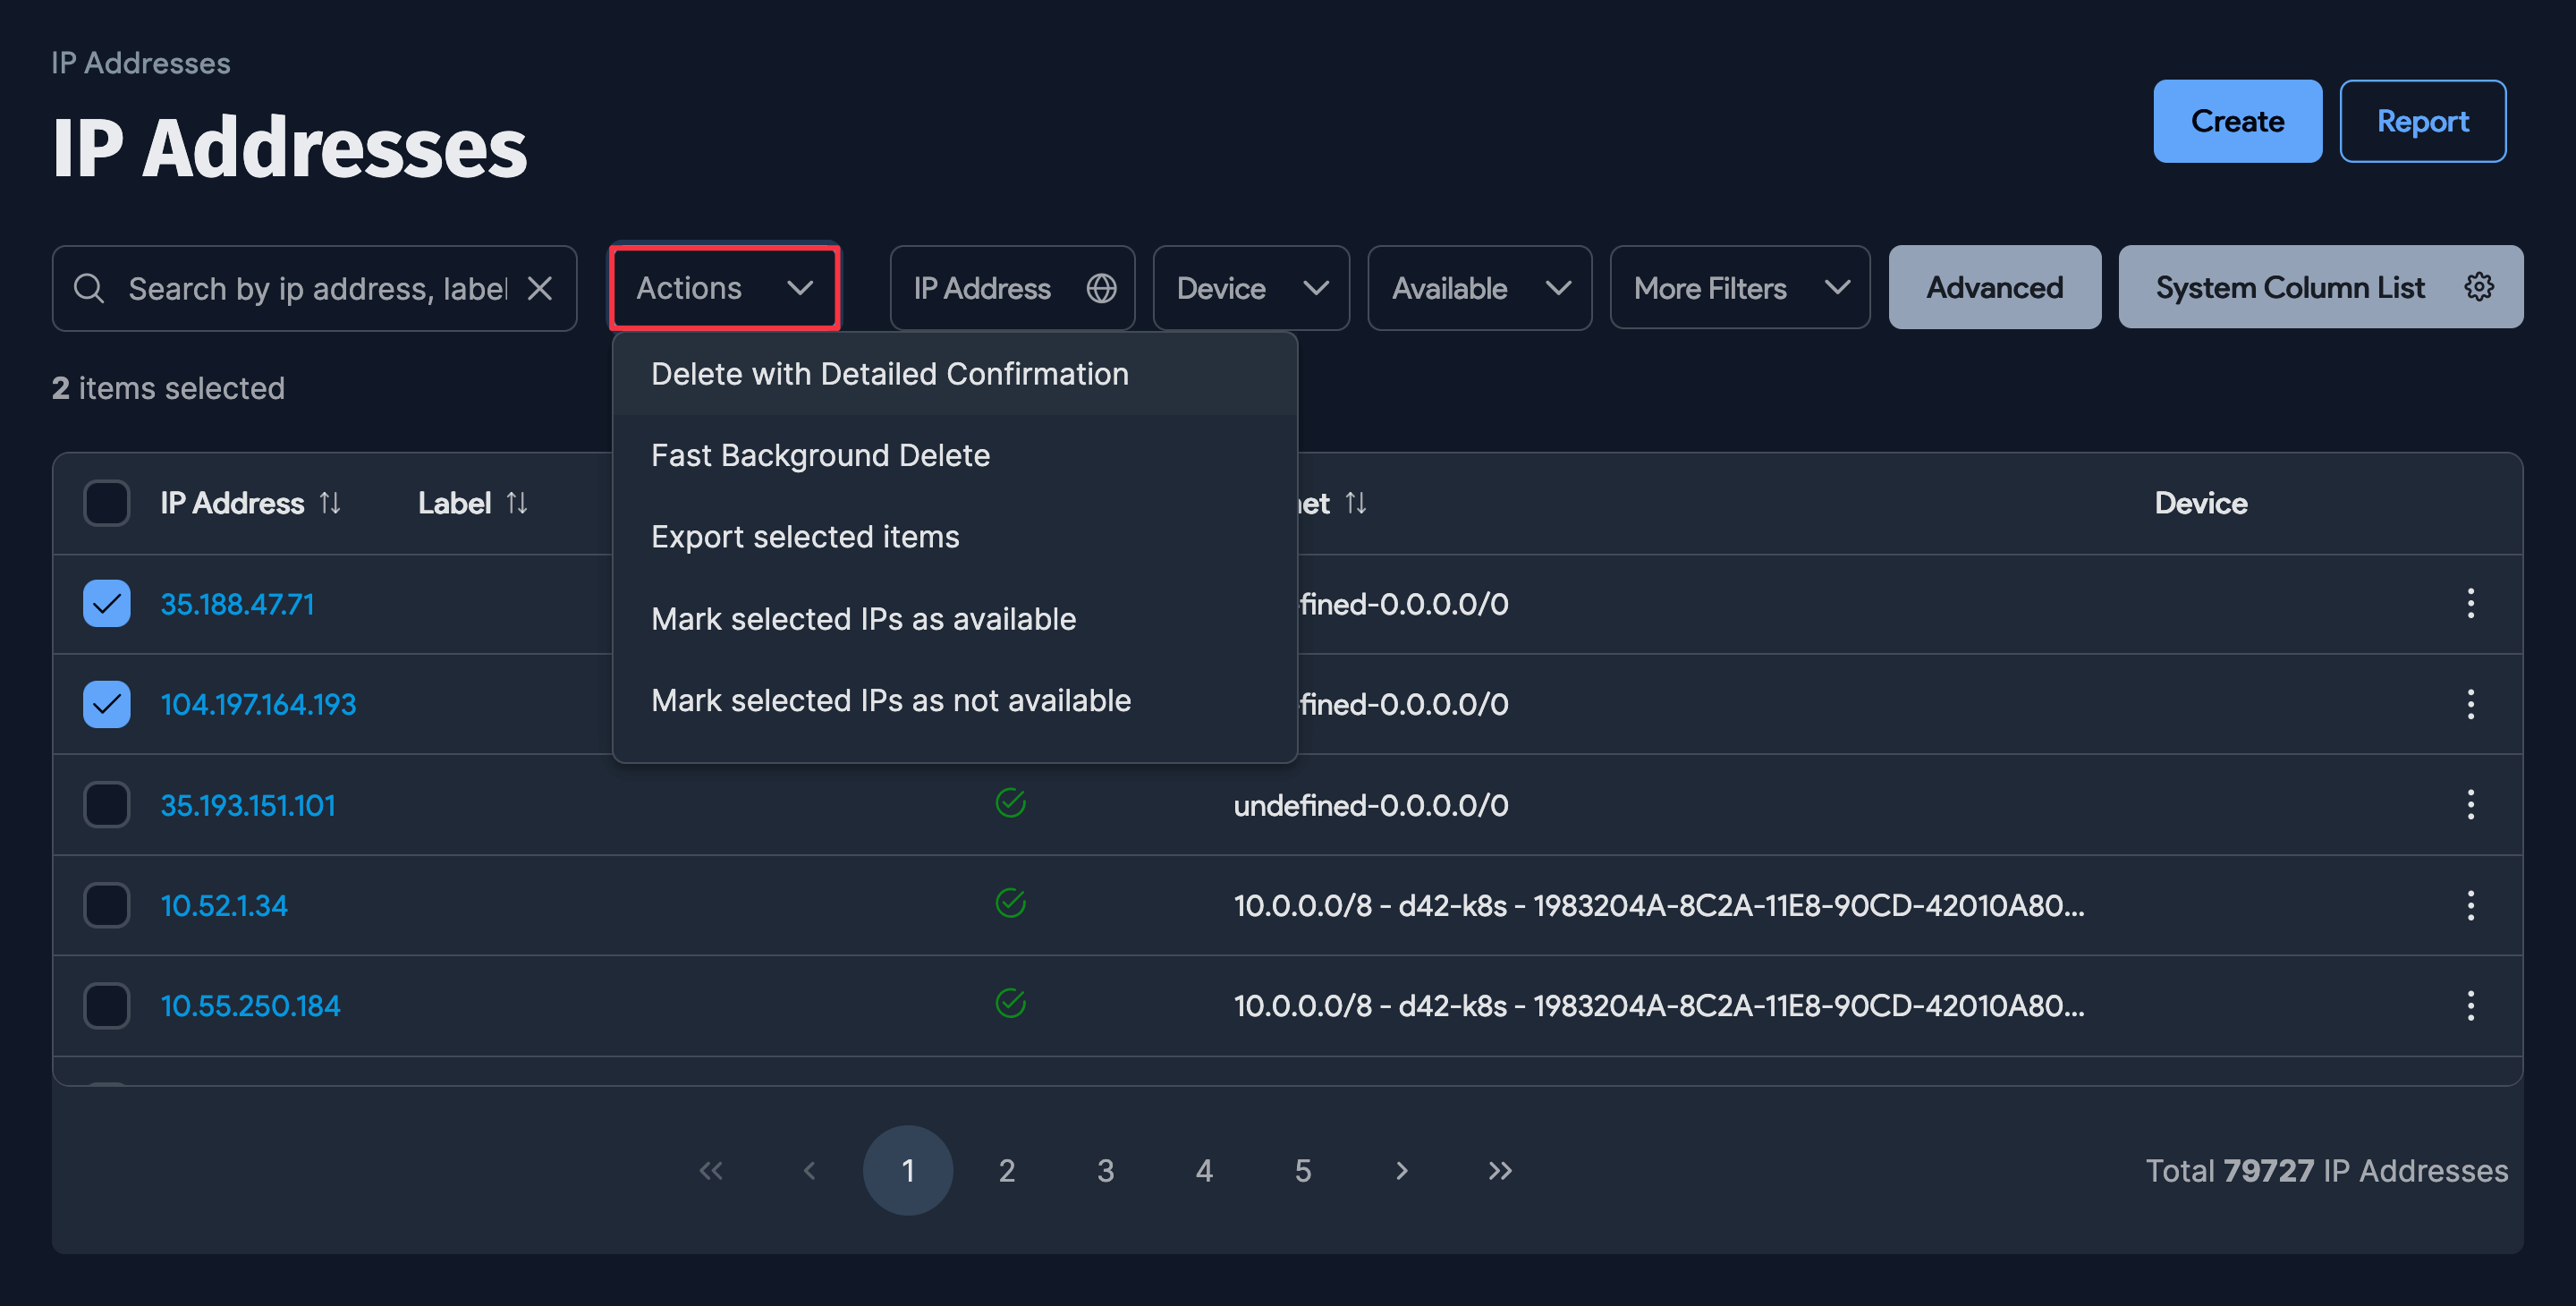Expand the Available filter dropdown
Viewport: 2576px width, 1306px height.
point(1479,288)
